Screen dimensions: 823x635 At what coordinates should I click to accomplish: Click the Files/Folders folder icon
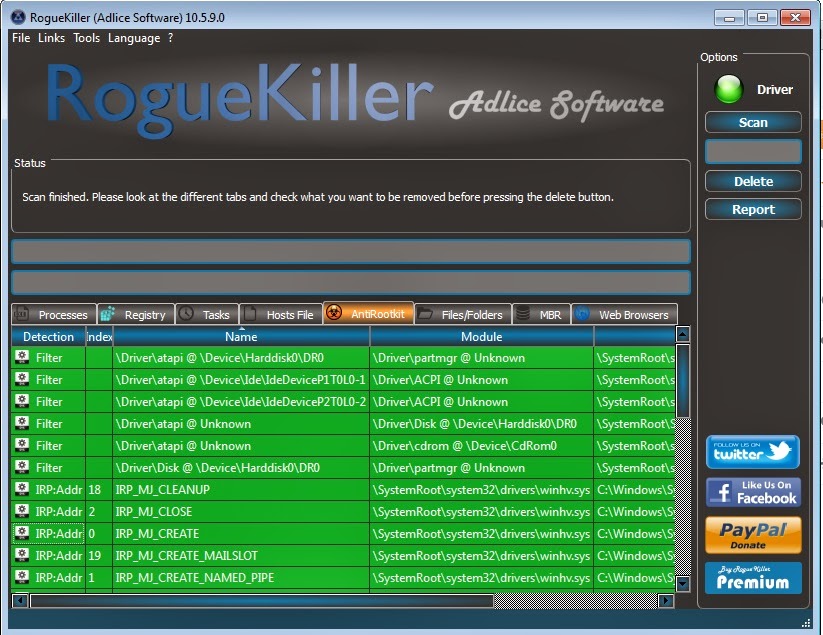tap(424, 314)
